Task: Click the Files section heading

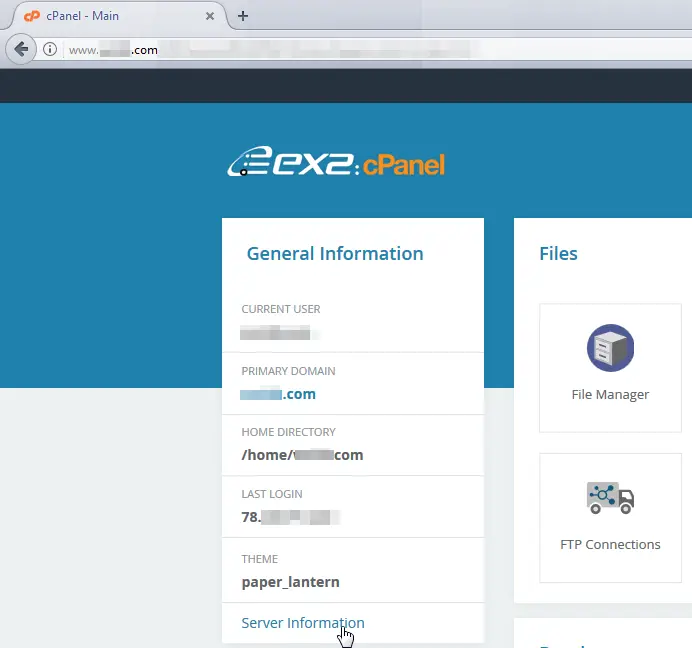Action: click(x=558, y=254)
